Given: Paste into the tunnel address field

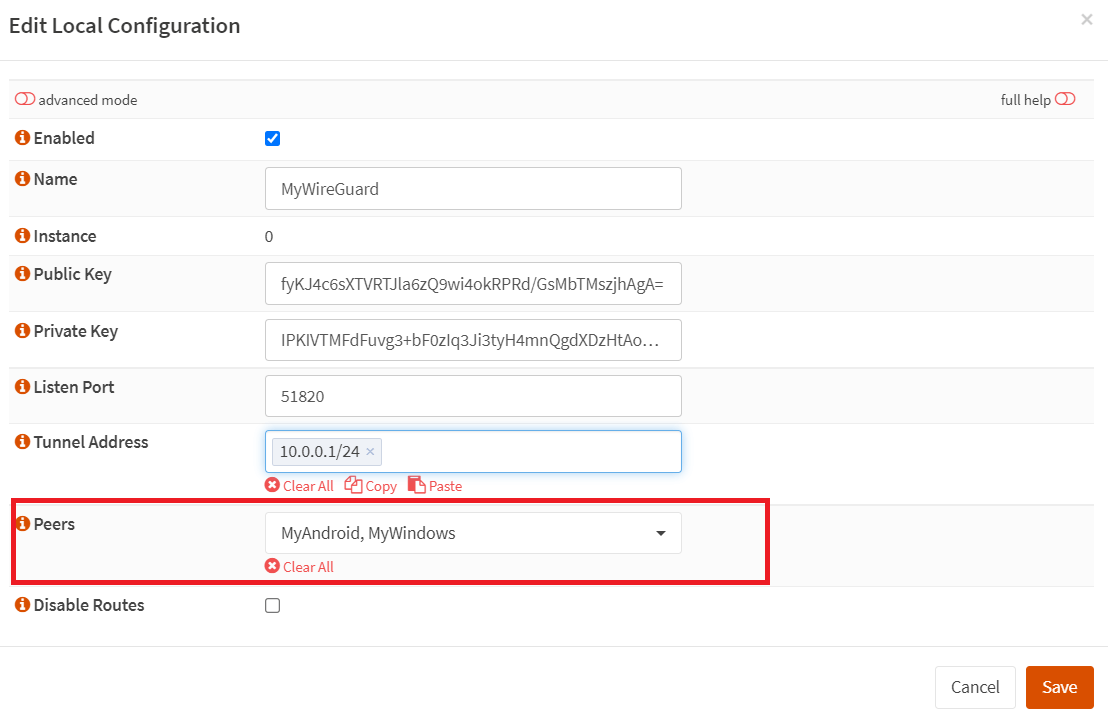Looking at the screenshot, I should [x=435, y=486].
